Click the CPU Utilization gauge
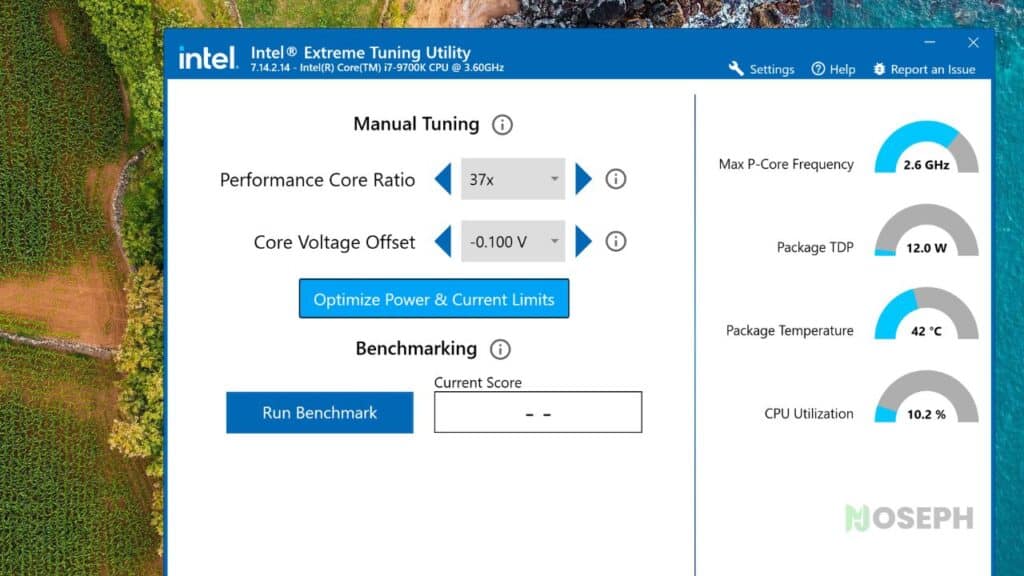 pyautogui.click(x=926, y=396)
